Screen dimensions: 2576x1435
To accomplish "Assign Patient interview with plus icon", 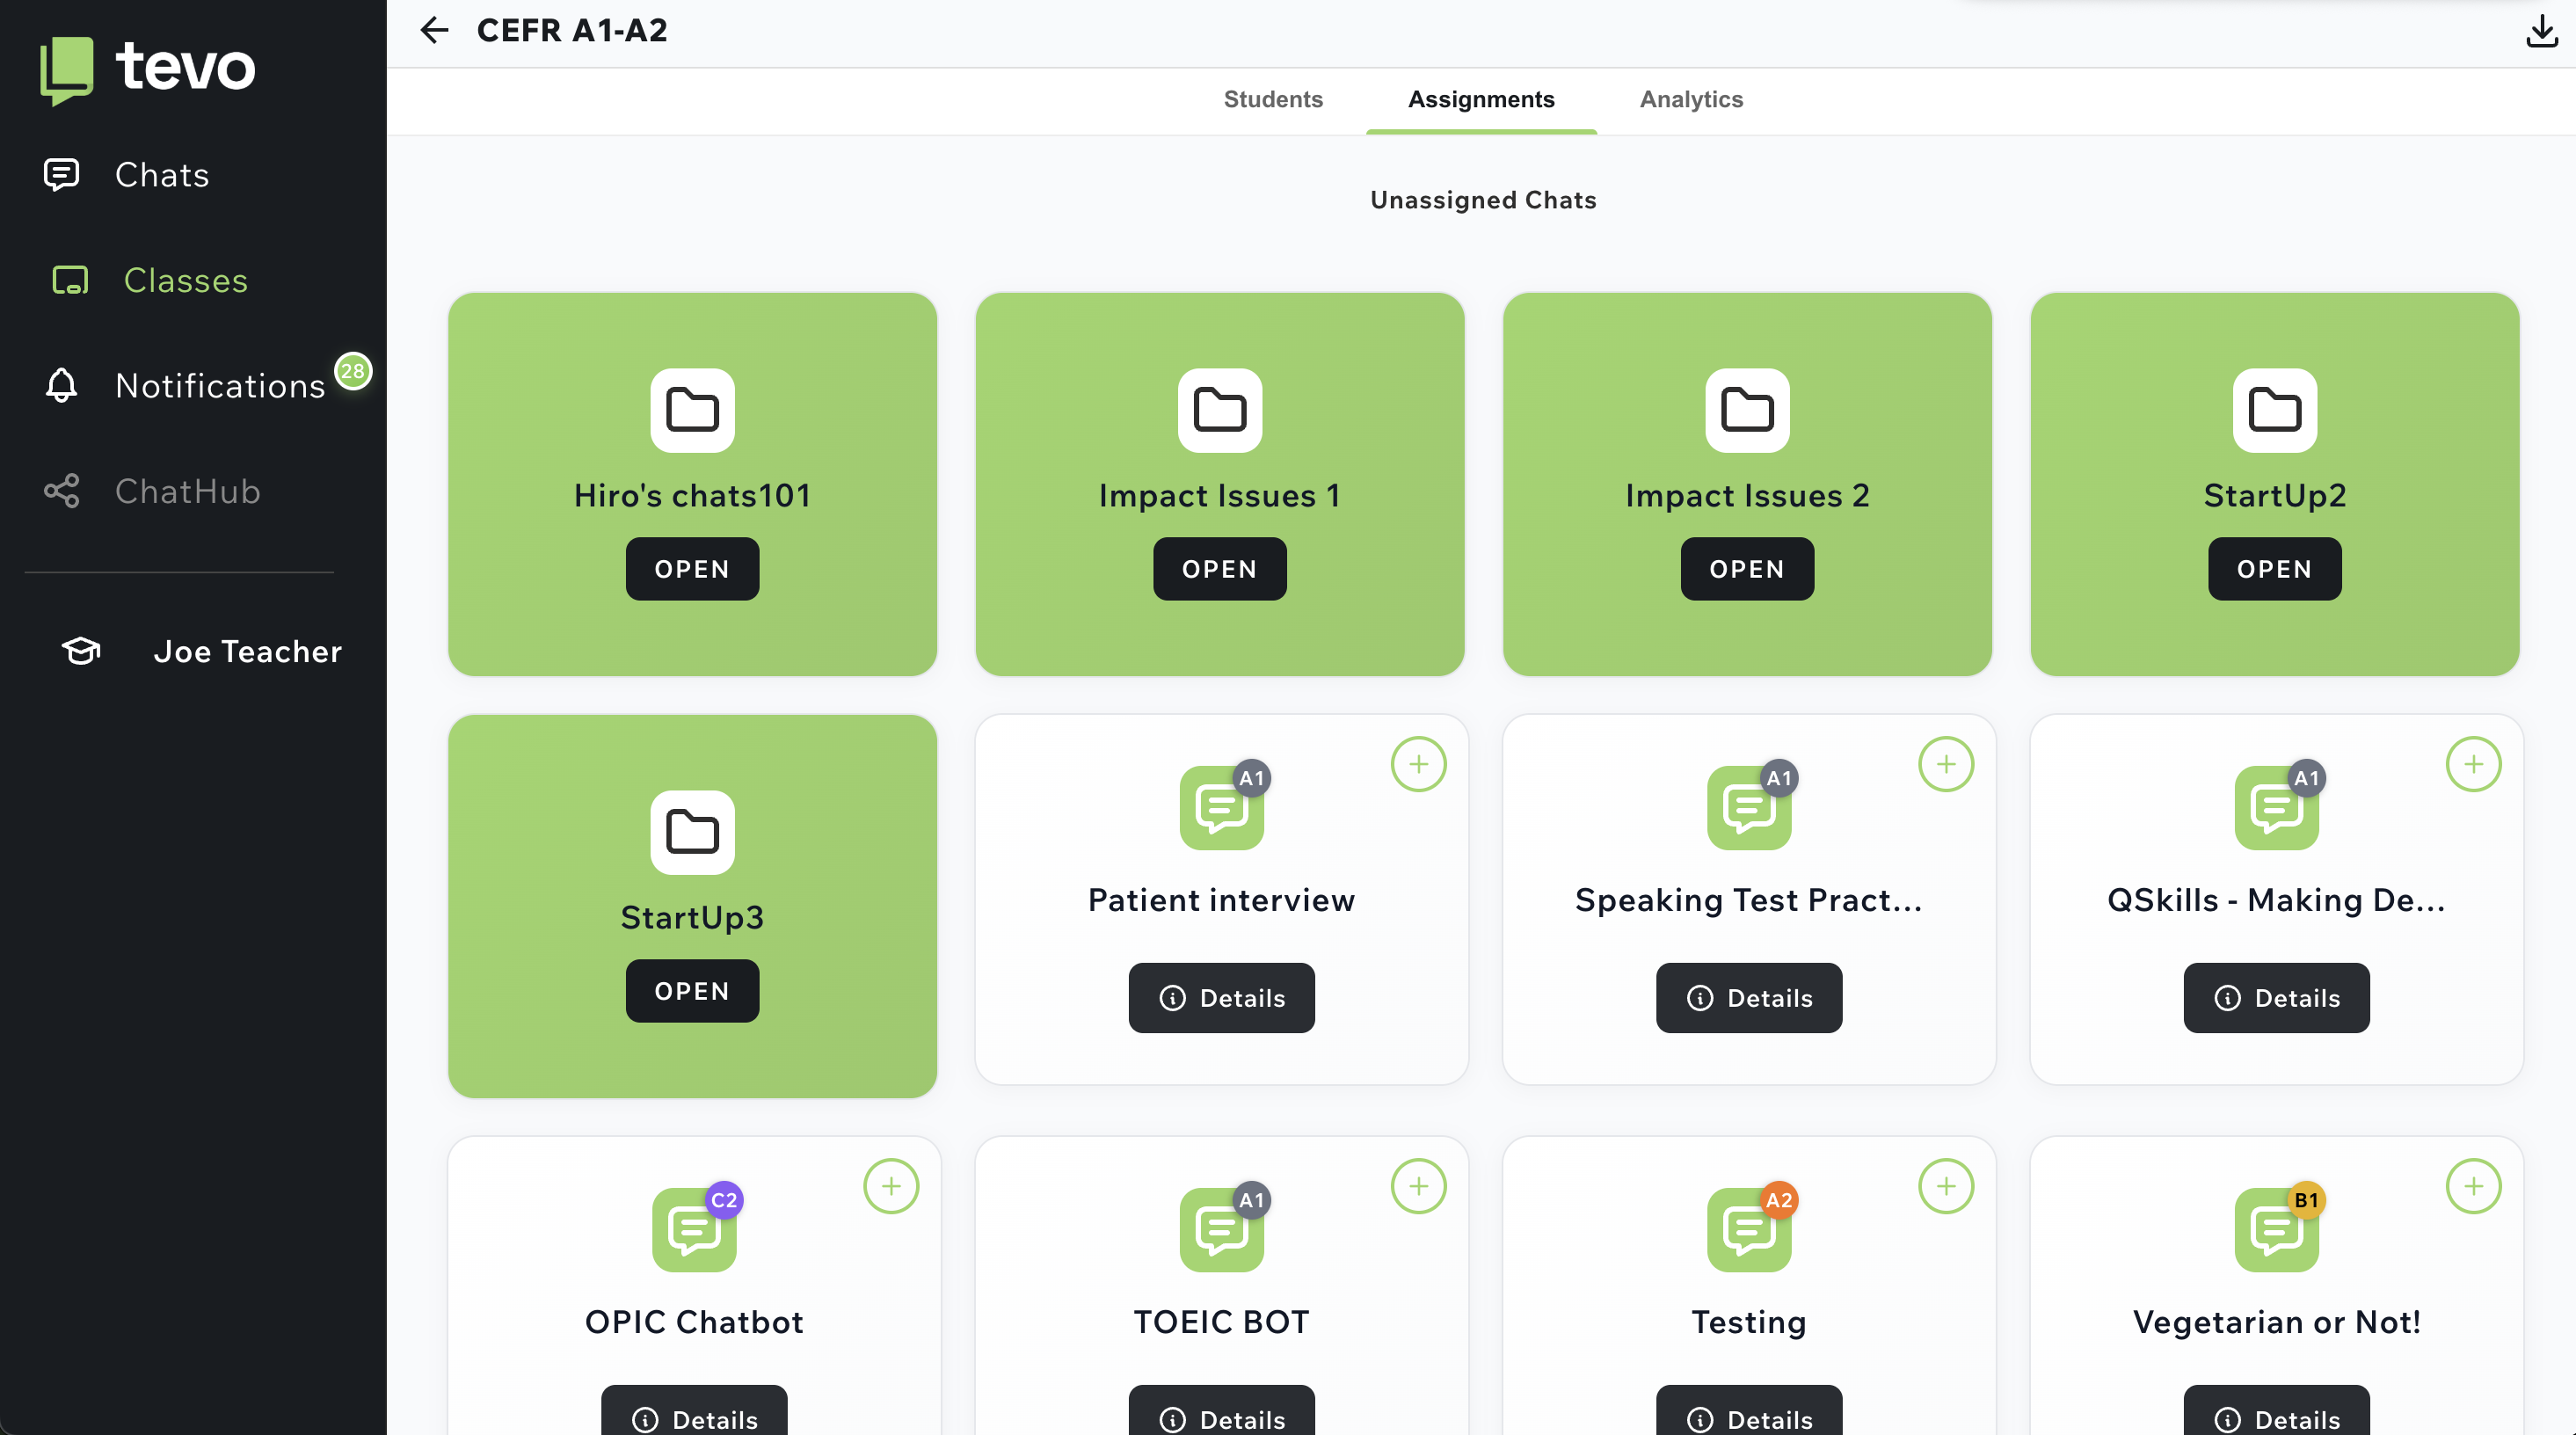I will 1418,764.
